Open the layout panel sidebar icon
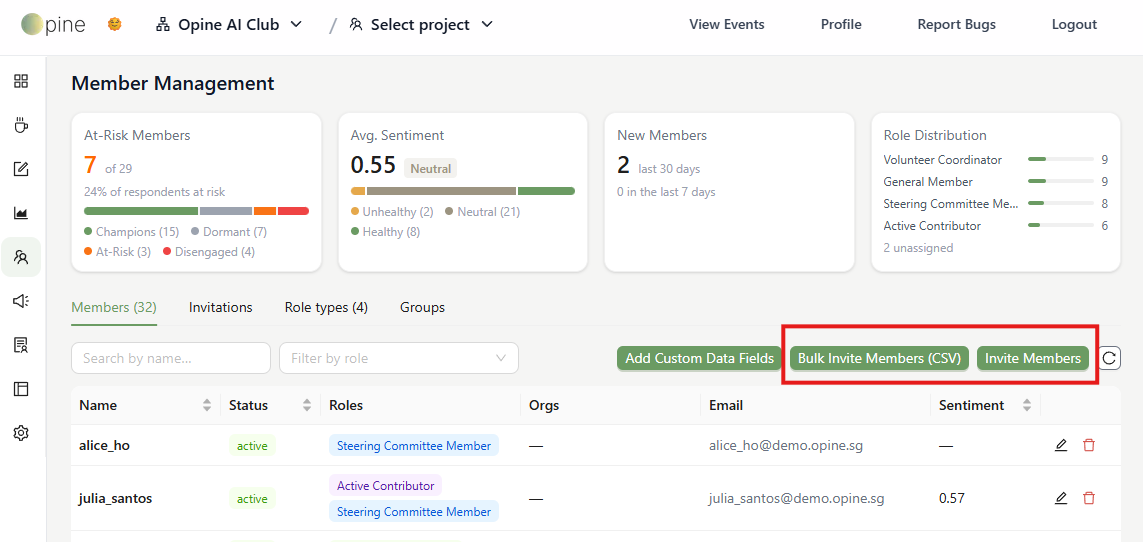 tap(21, 389)
